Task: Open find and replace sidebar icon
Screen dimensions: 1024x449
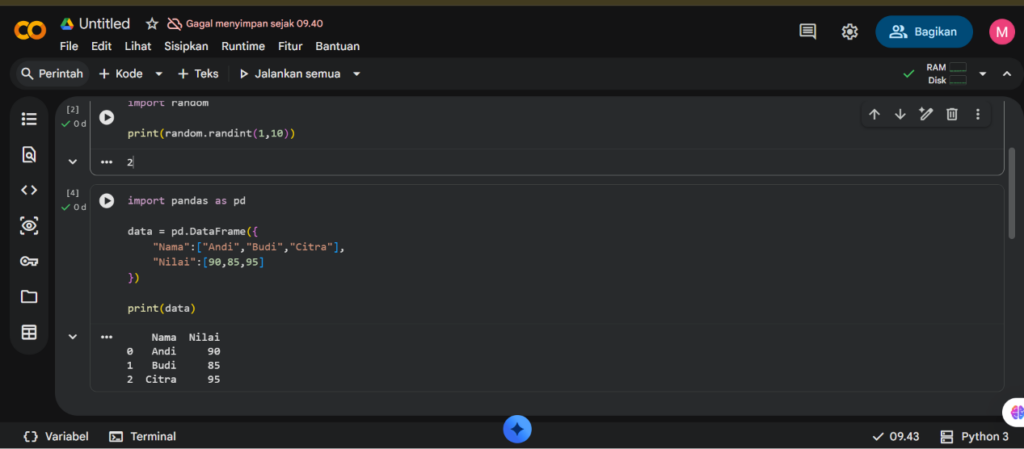Action: 29,155
